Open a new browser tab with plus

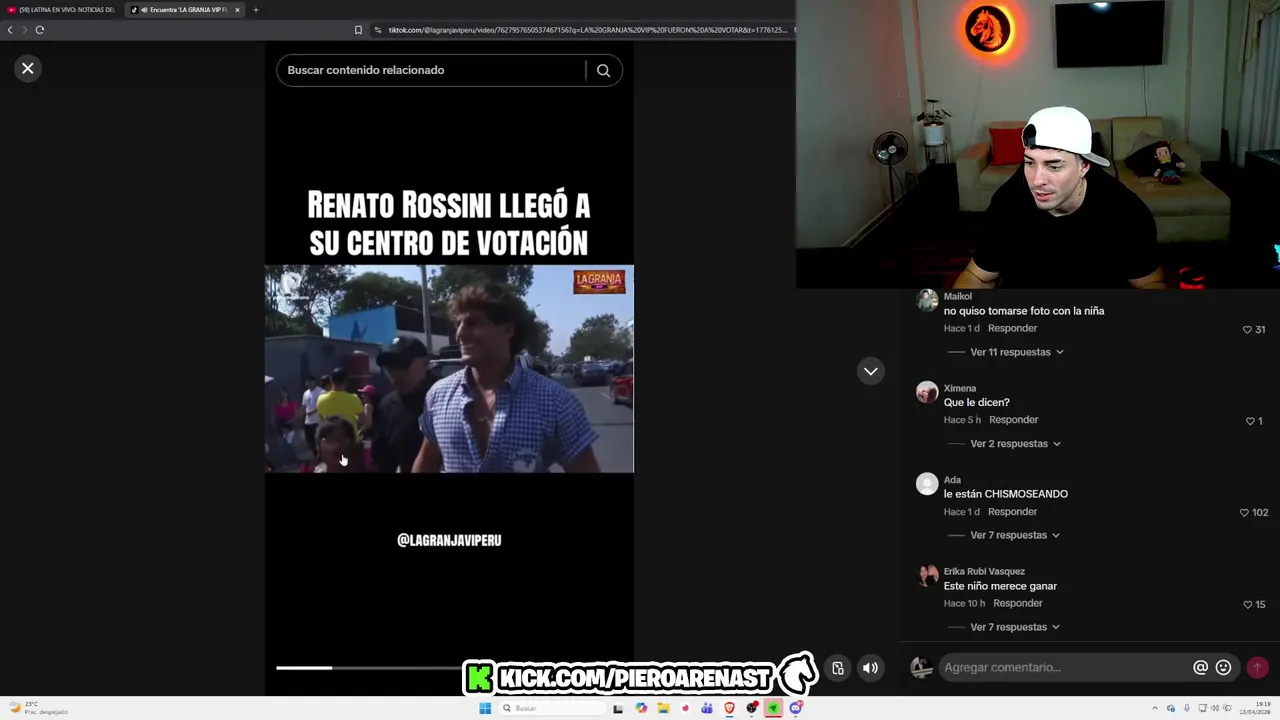(255, 10)
